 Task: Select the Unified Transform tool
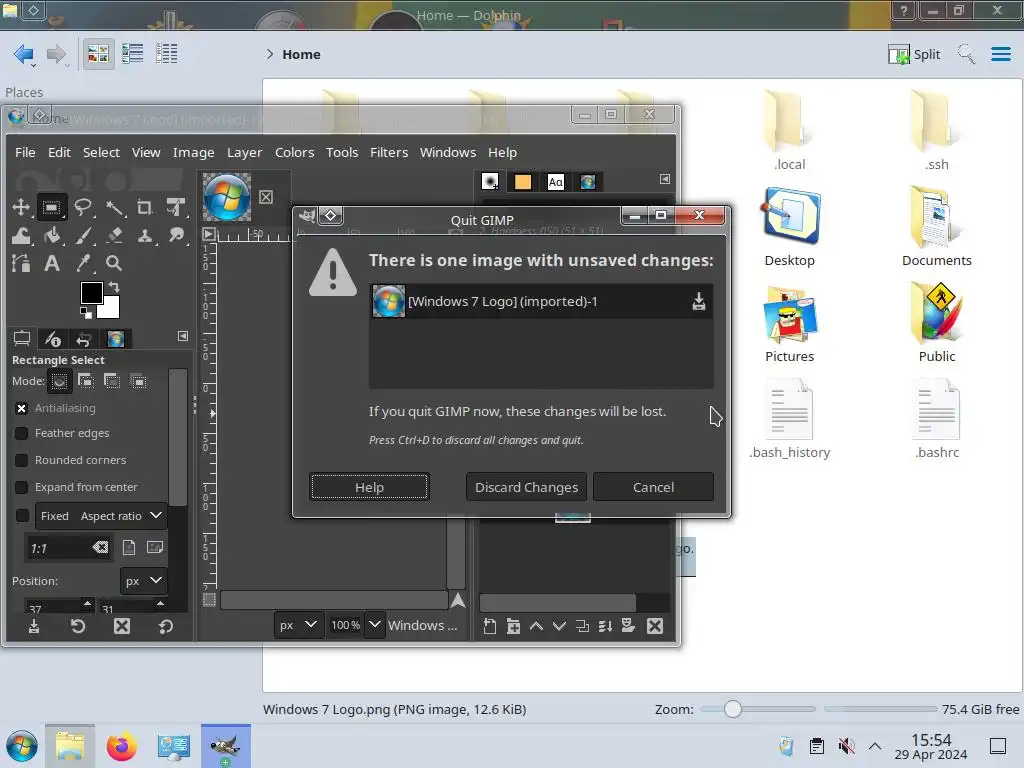pos(176,208)
